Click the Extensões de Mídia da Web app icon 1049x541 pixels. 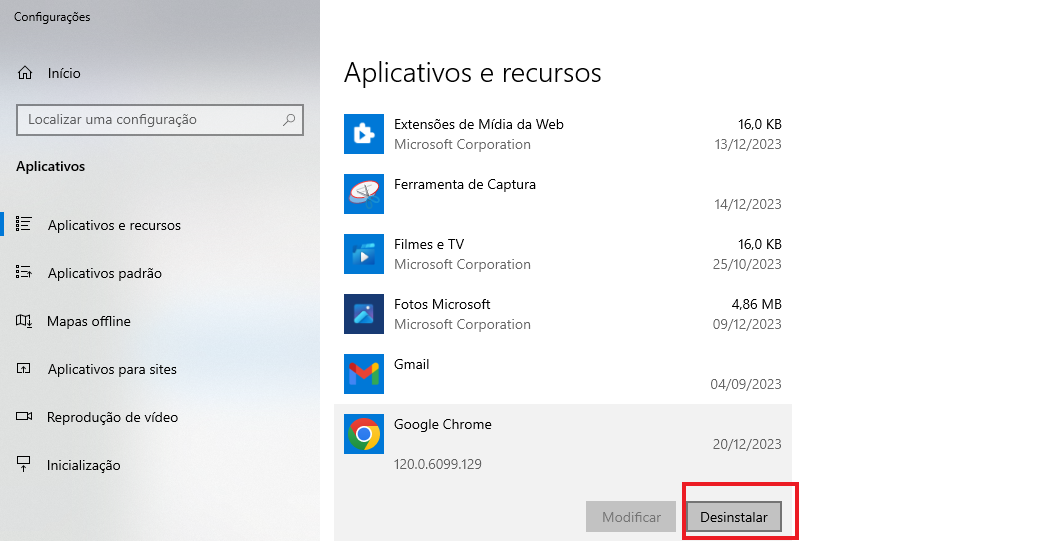(x=364, y=134)
